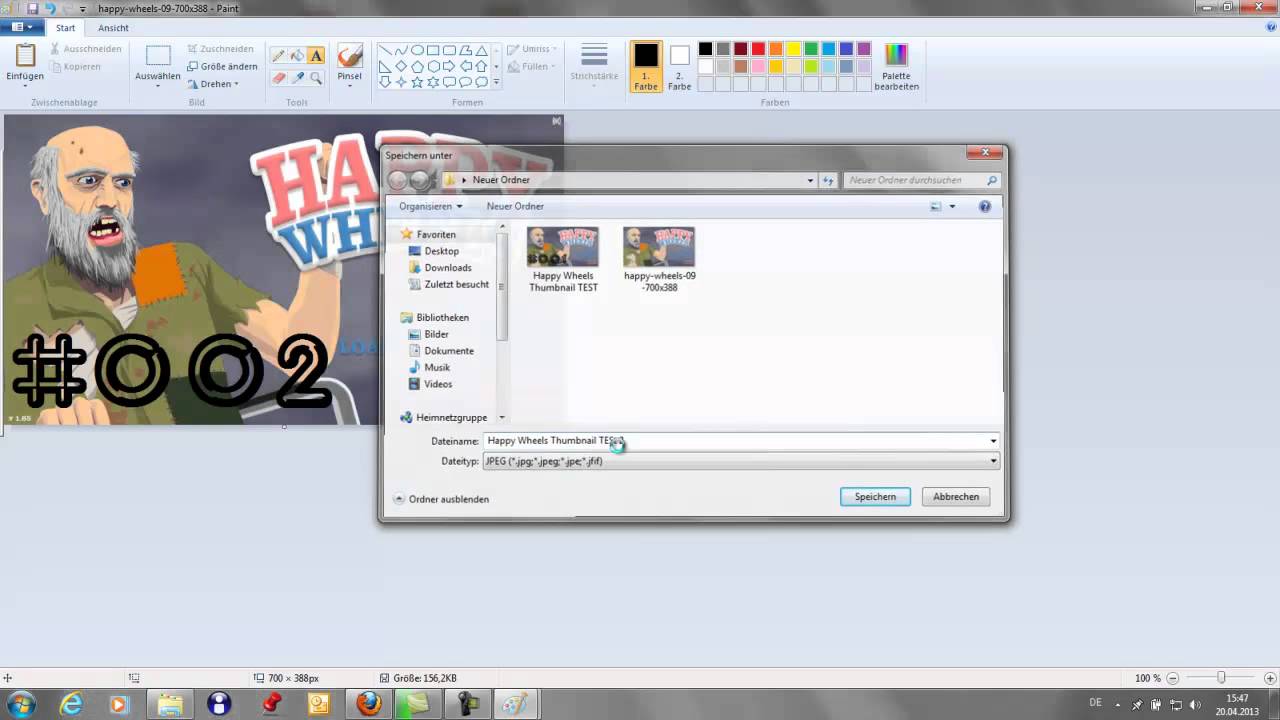Pick the red color swatch
1280x720 pixels.
pos(758,49)
